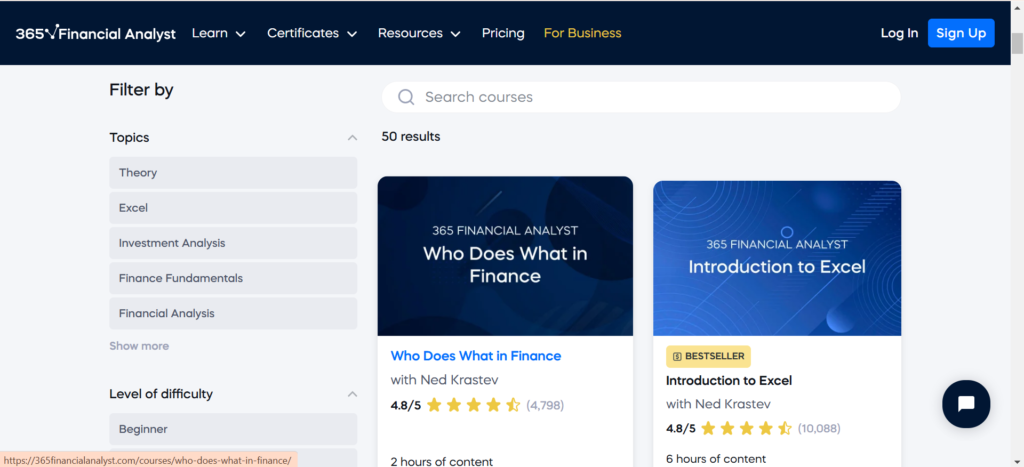Go to the Pricing page

(503, 33)
